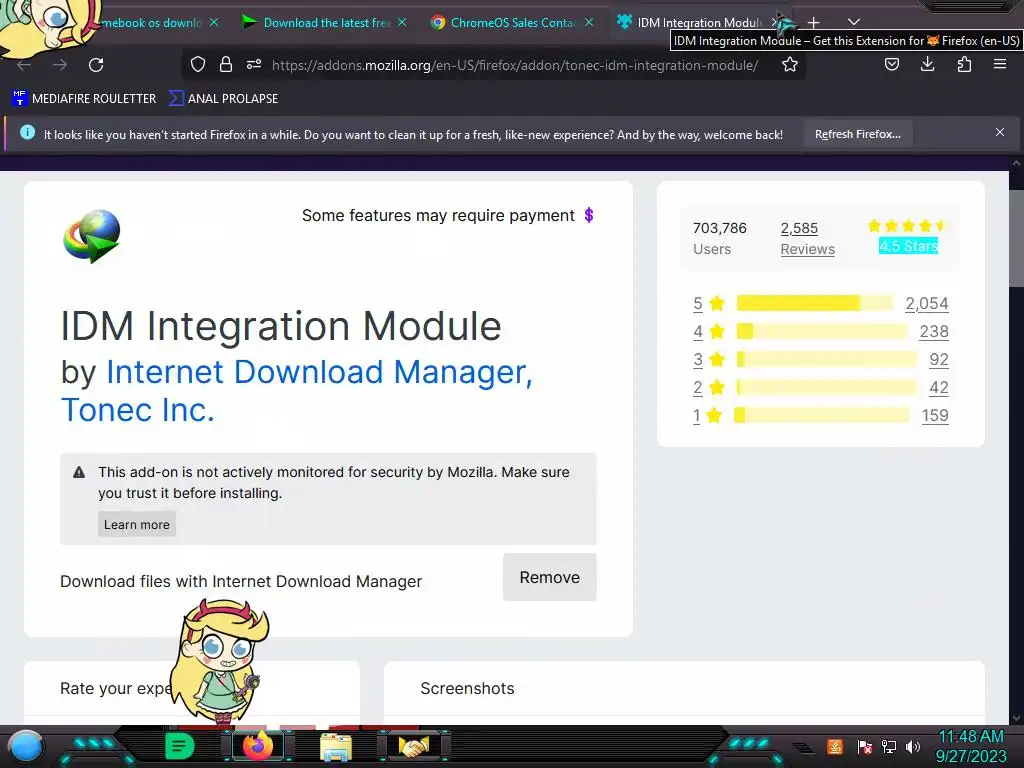Open a new tab with the plus icon
Screen dimensions: 1024x768
pyautogui.click(x=814, y=23)
